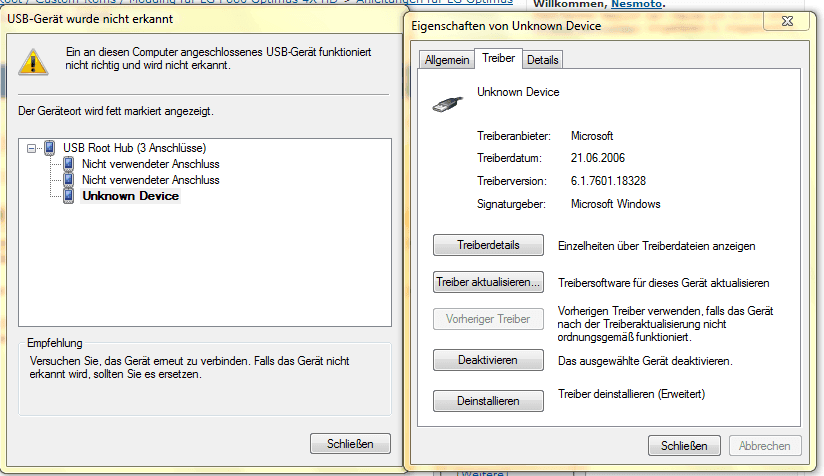Select USB Root Hub (3 Anschlüsse) entry
824x476 pixels.
(135, 148)
